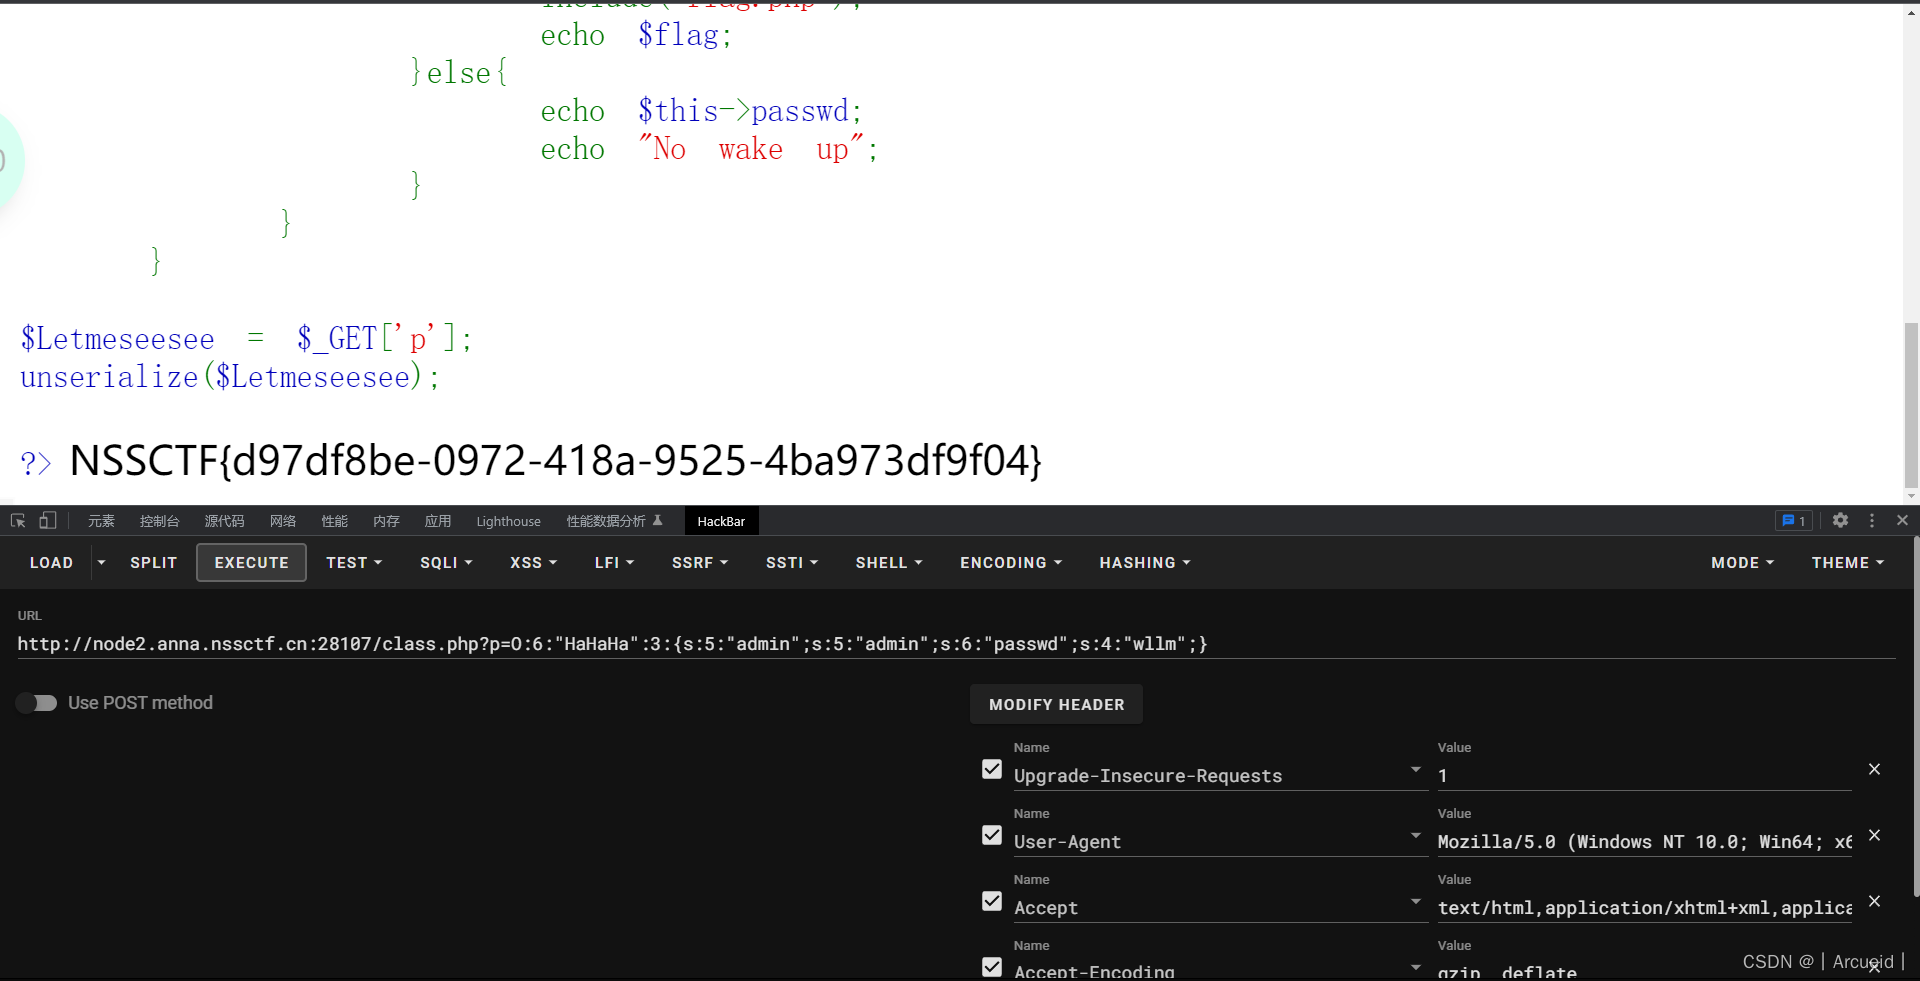Image resolution: width=1920 pixels, height=981 pixels.
Task: Expand the TEST menu
Action: click(x=354, y=563)
